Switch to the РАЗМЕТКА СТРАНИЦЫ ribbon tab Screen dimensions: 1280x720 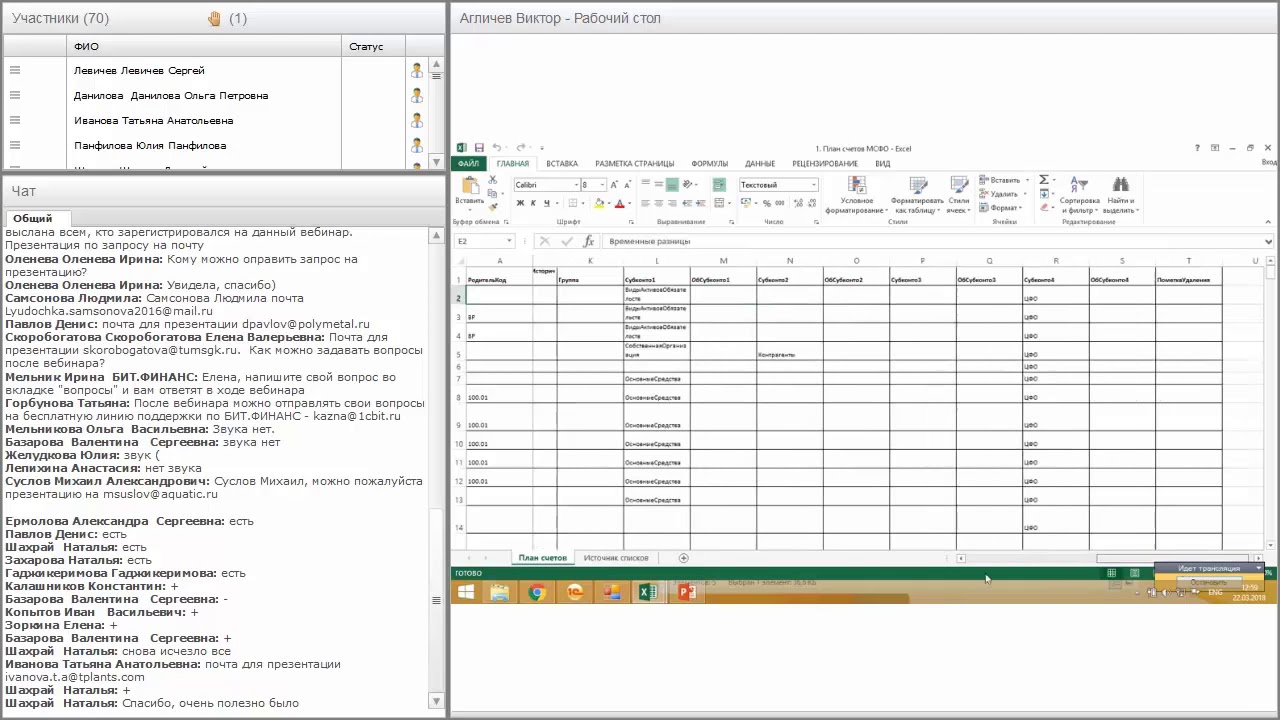pos(634,164)
